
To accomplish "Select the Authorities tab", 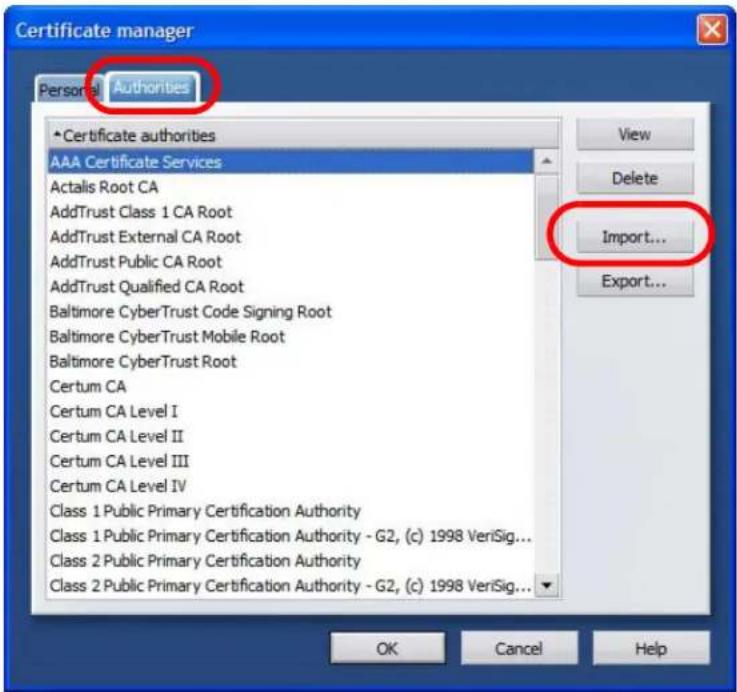I will click(152, 87).
